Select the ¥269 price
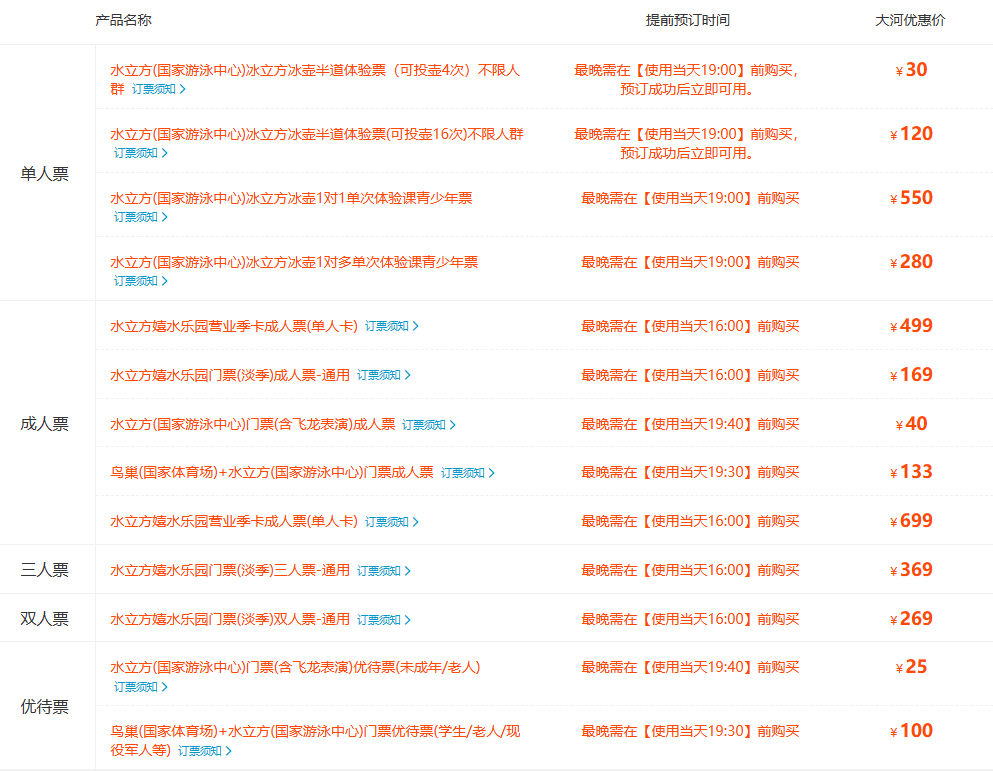Image resolution: width=993 pixels, height=771 pixels. click(911, 618)
